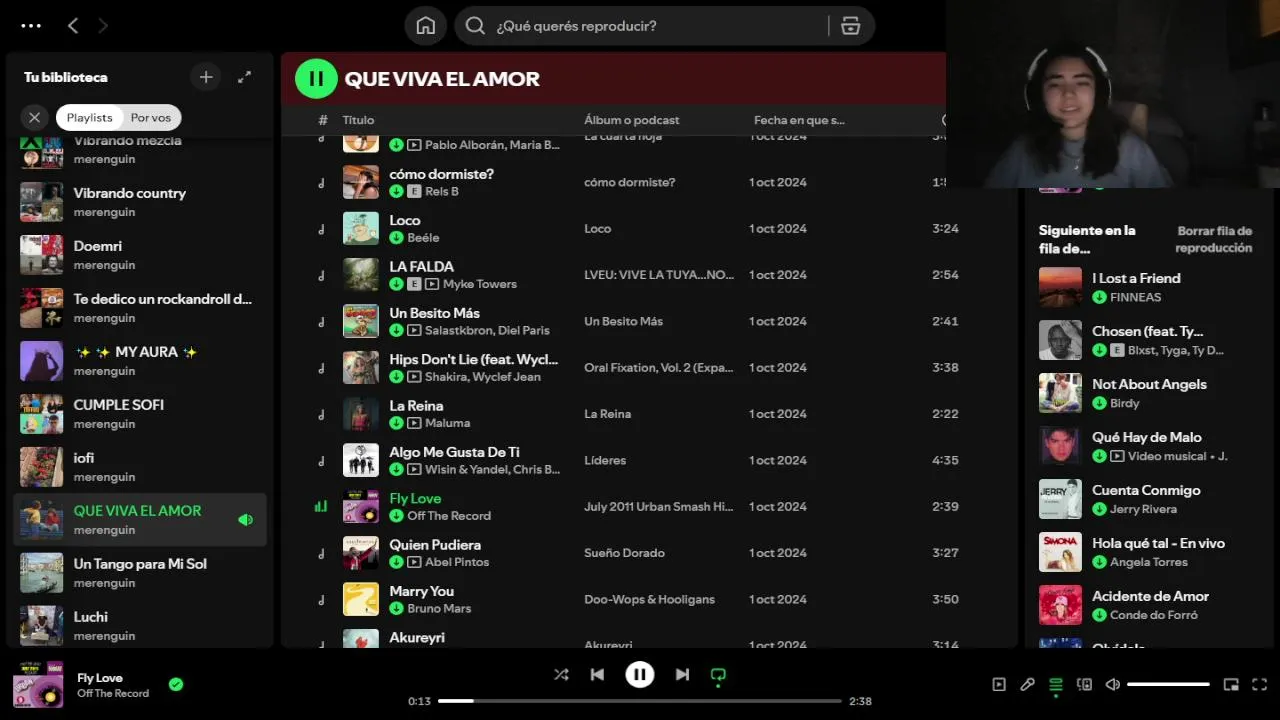Clear the library filter with X

[x=35, y=117]
